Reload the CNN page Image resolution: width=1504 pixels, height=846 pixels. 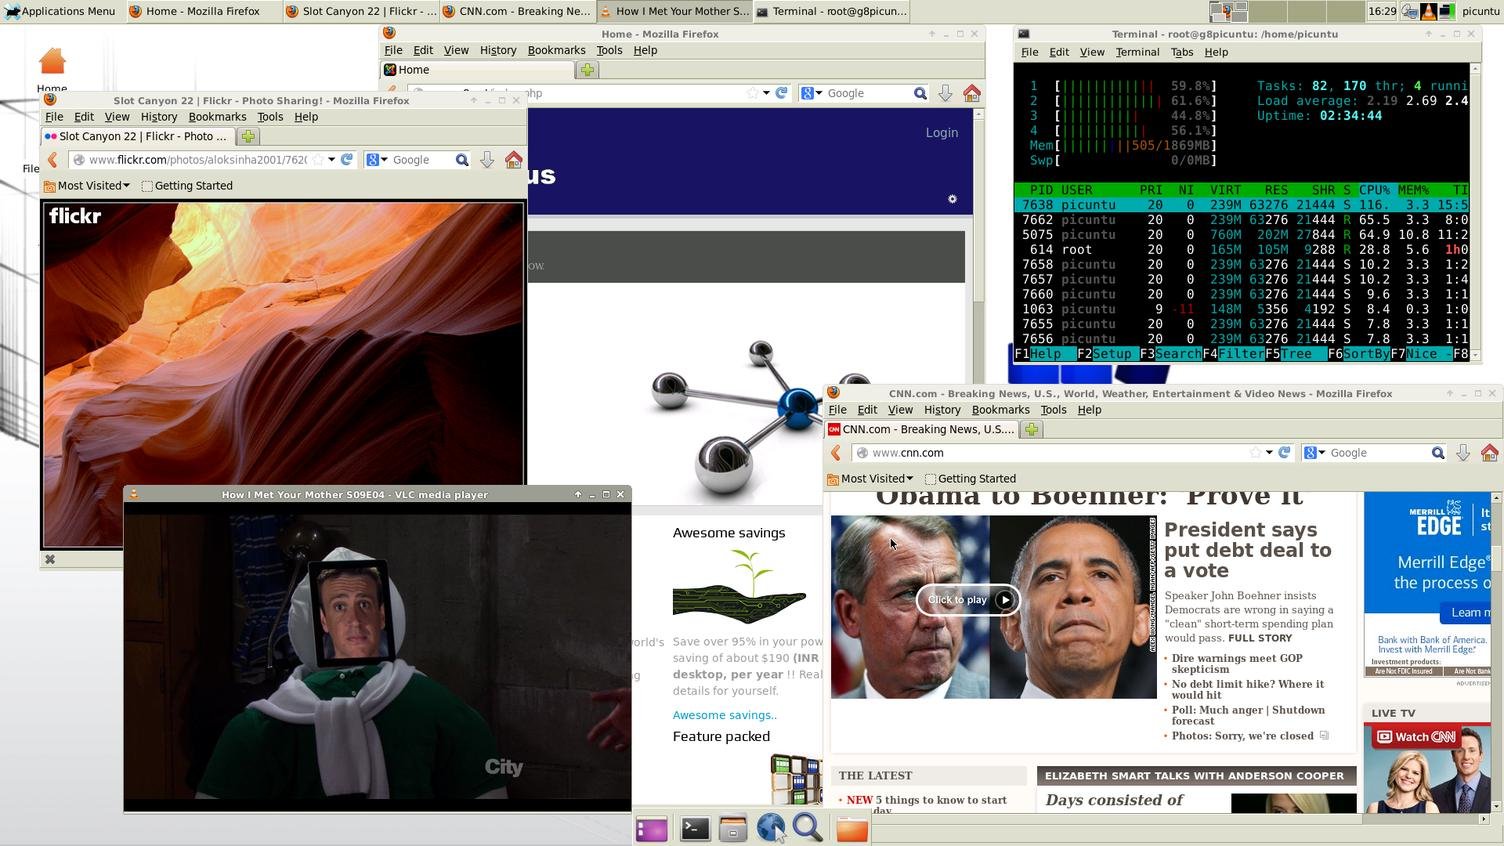(x=1285, y=453)
